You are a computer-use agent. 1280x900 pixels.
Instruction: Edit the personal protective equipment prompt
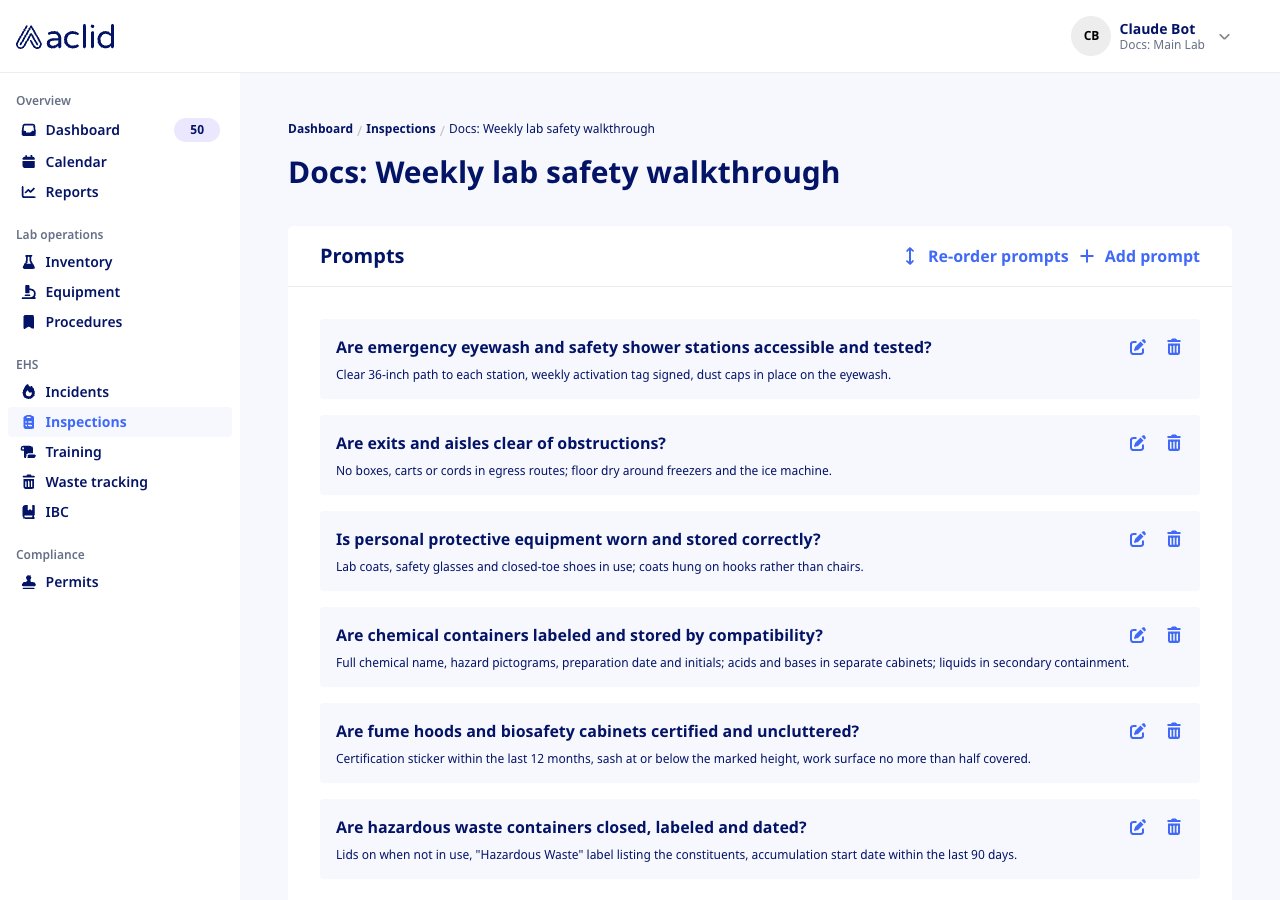click(1138, 539)
